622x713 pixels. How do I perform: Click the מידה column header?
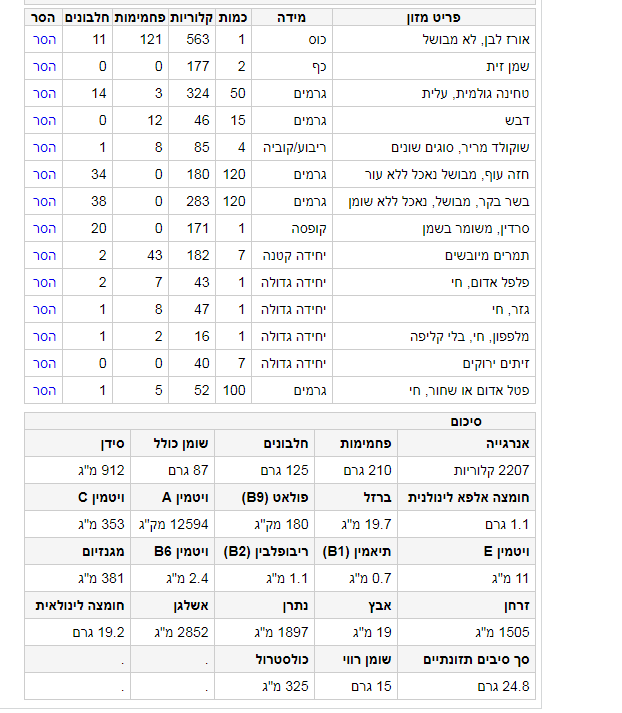point(291,18)
